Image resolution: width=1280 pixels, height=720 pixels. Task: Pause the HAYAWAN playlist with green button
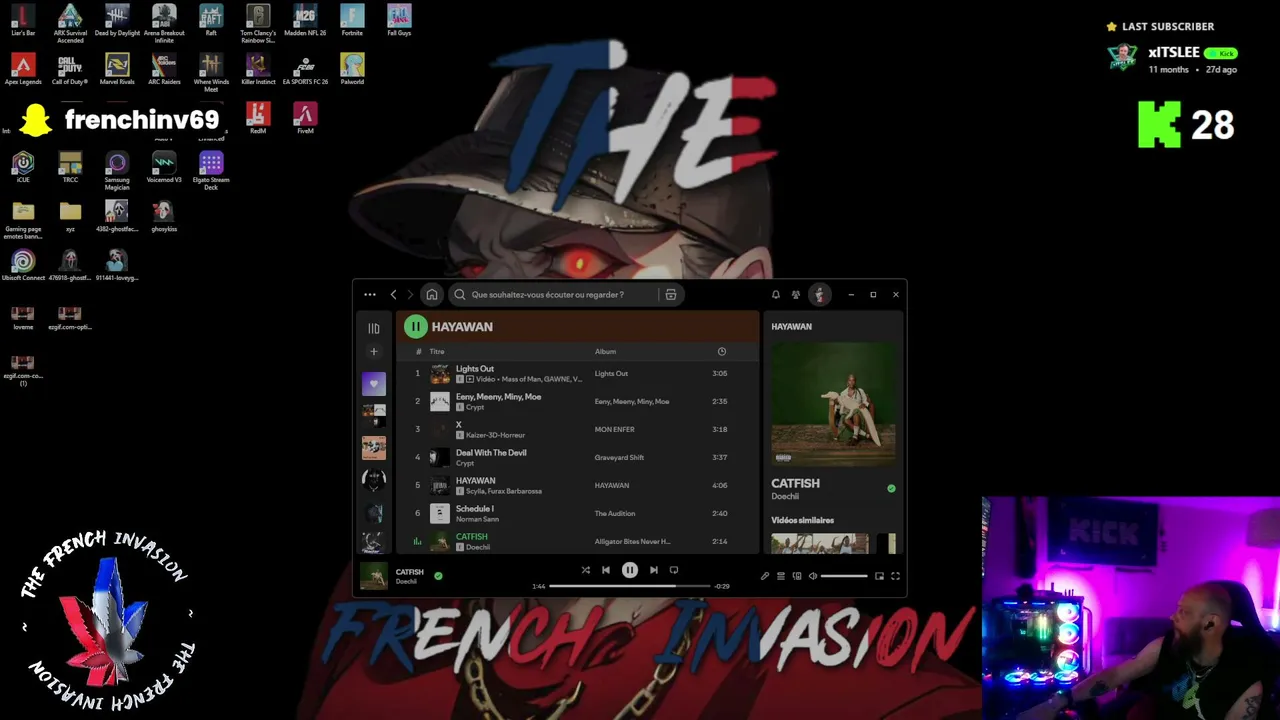(415, 327)
